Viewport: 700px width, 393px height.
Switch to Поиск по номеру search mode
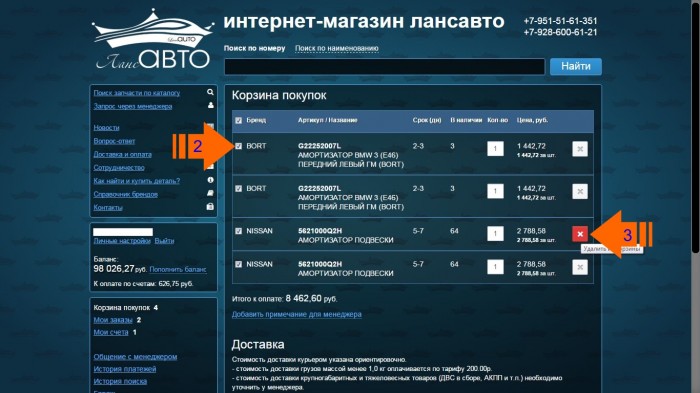coord(254,48)
